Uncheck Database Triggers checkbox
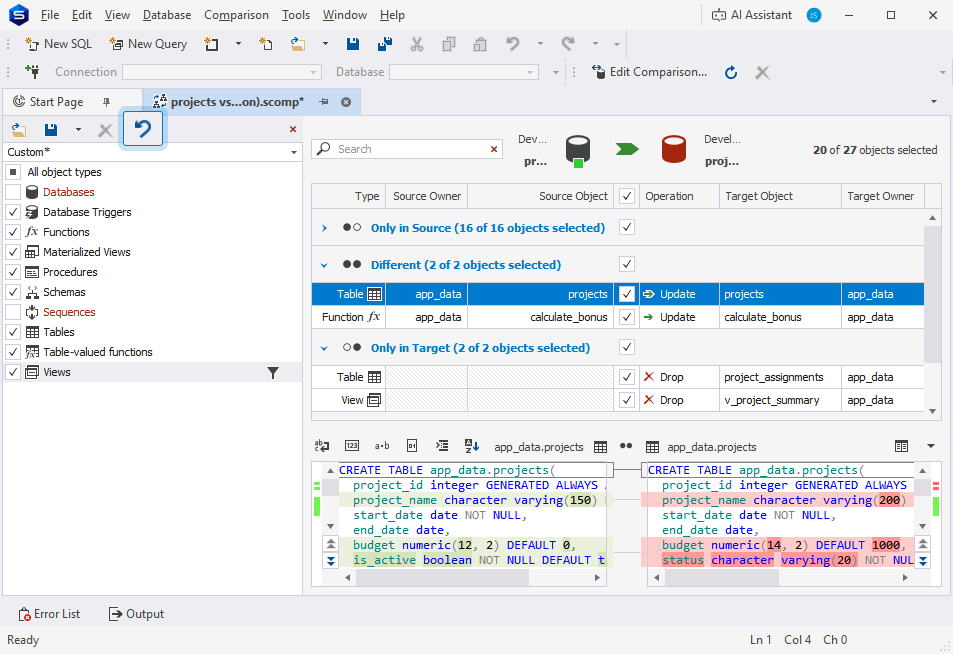 coord(13,212)
